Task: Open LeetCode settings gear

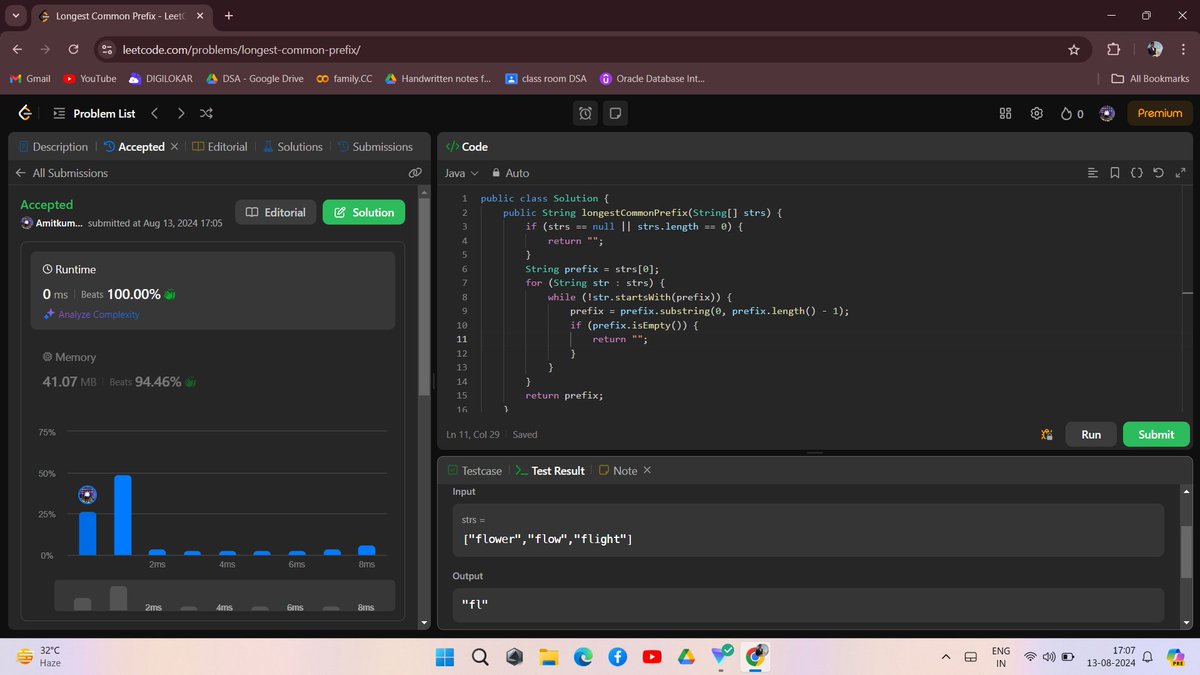Action: pos(1037,113)
